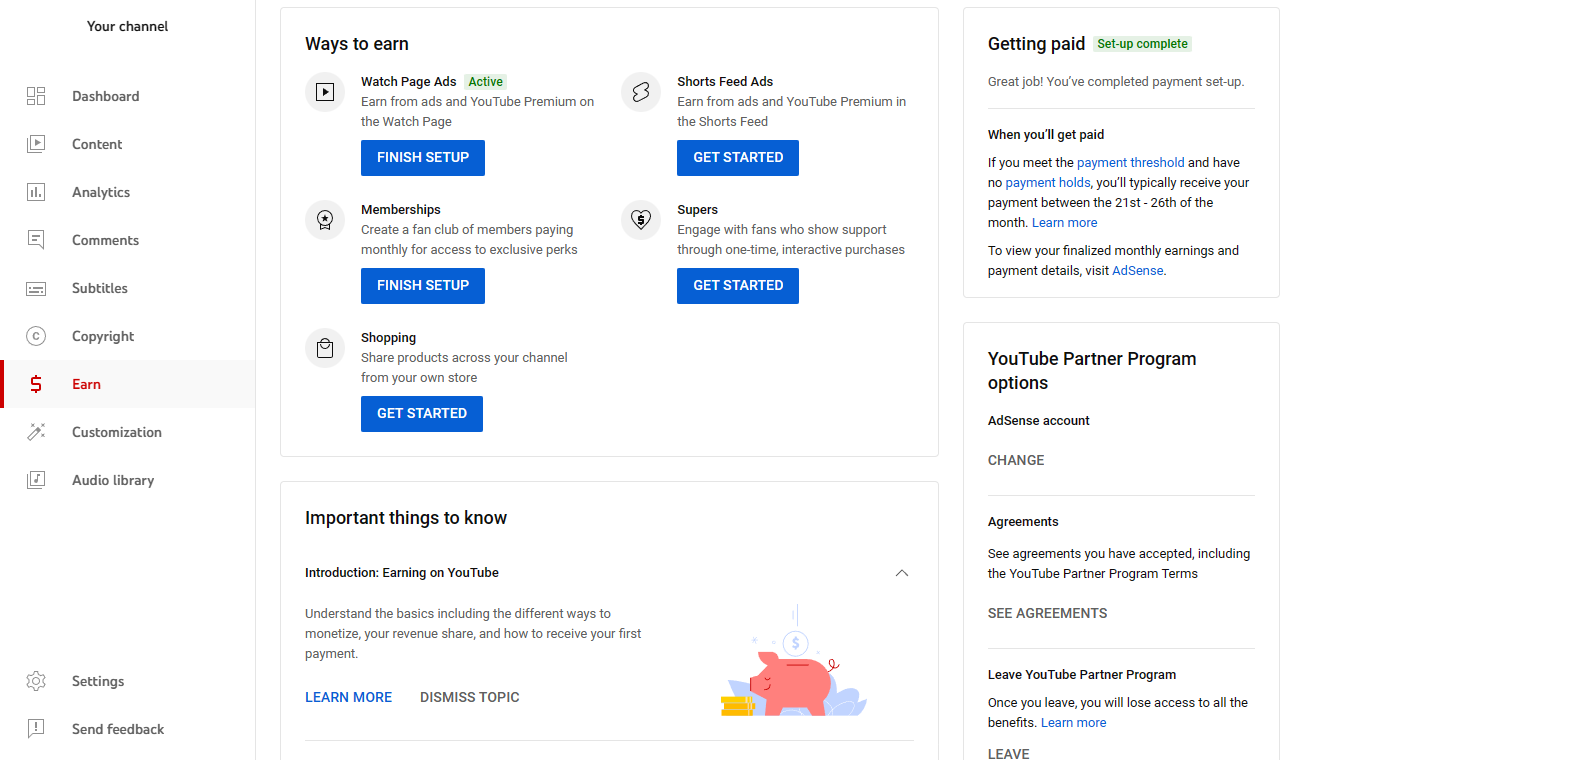Viewport: 1579px width, 760px height.
Task: Collapse the Introduction: Earning on YouTube section
Action: pos(901,573)
